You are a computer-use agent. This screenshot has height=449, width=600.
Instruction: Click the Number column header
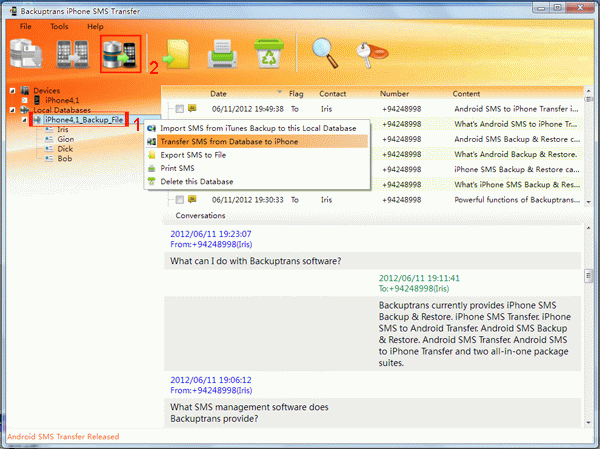pyautogui.click(x=394, y=94)
